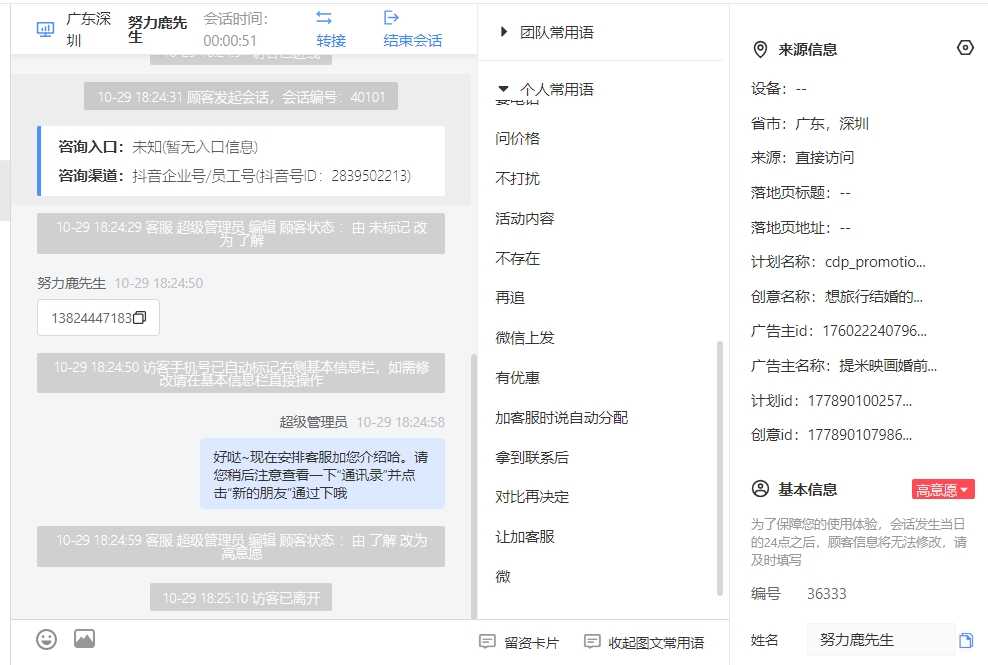Click the 好哒~现在安排客服 reply message bubble
The image size is (988, 665).
(x=322, y=475)
